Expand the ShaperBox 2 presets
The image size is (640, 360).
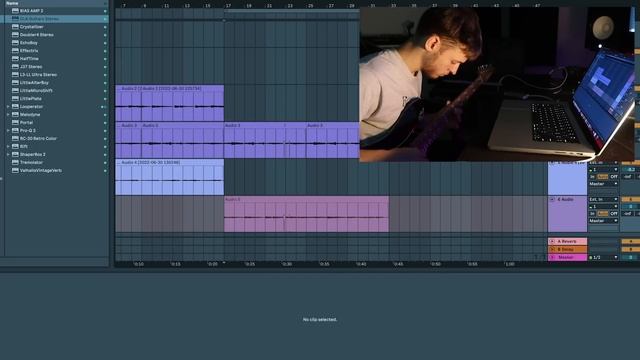8,154
